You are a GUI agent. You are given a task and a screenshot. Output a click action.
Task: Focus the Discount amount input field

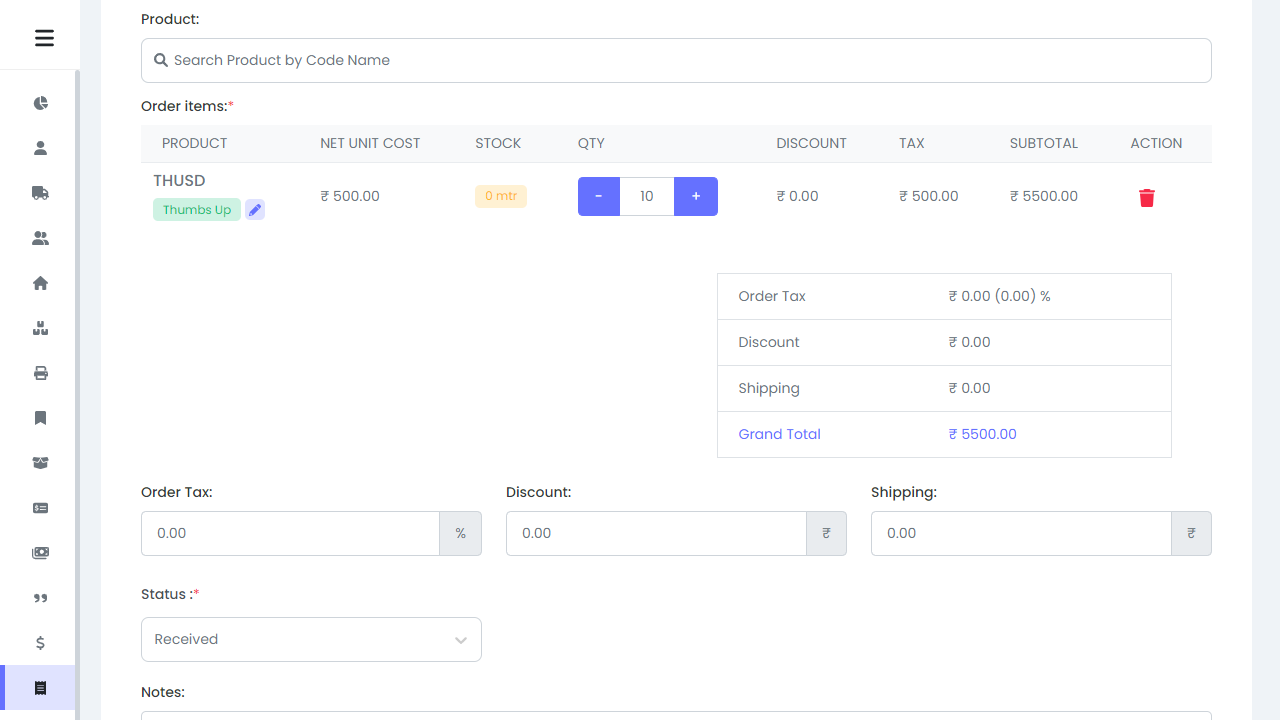coord(655,533)
